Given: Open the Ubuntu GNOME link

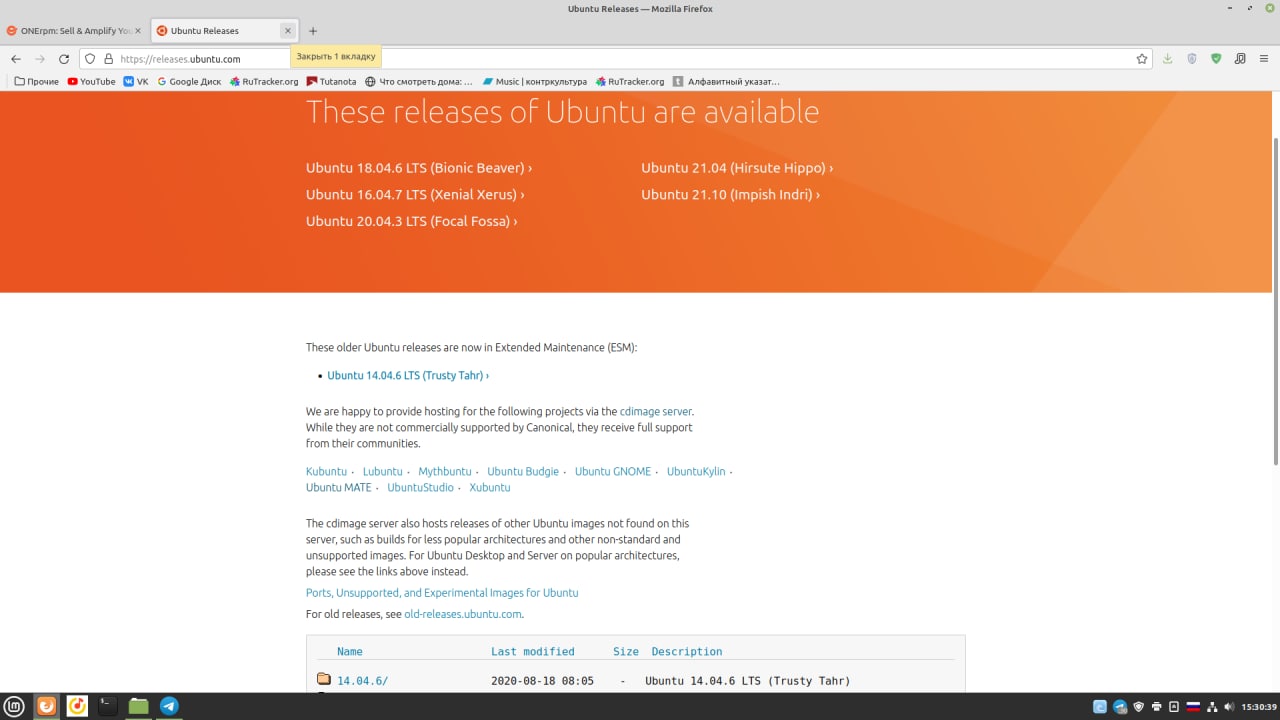Looking at the screenshot, I should click(x=613, y=472).
